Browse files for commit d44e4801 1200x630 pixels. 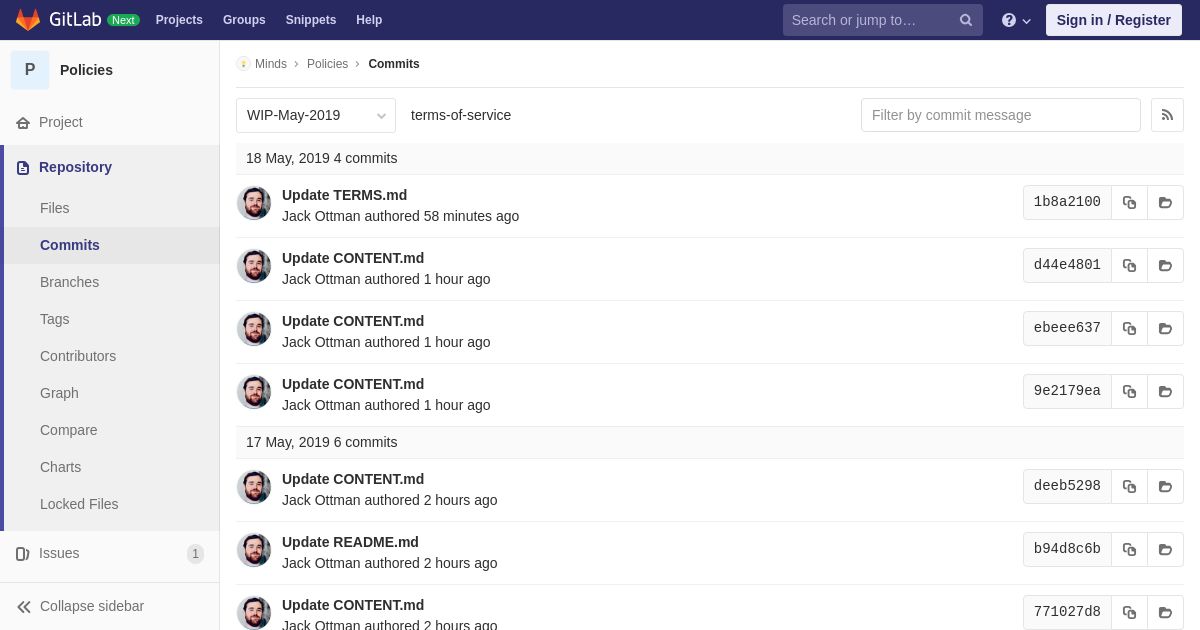pyautogui.click(x=1165, y=265)
